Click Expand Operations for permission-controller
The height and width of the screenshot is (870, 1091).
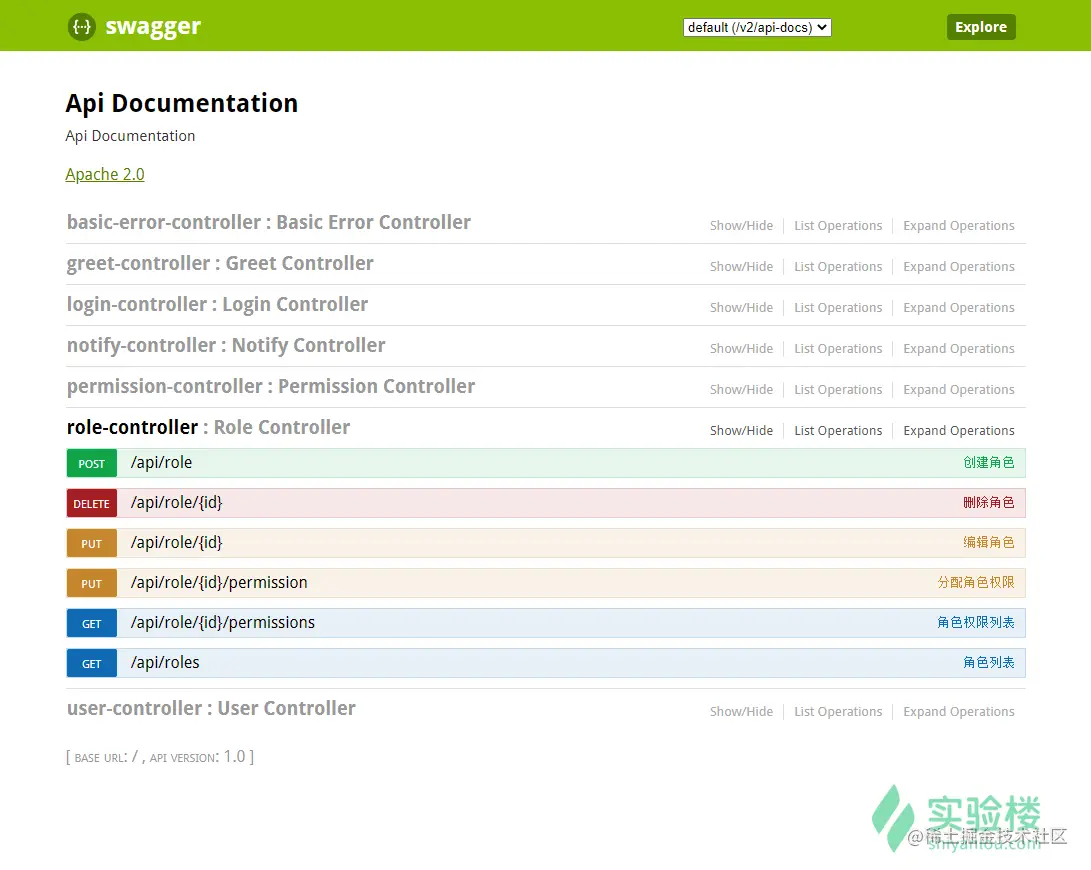[x=959, y=390]
